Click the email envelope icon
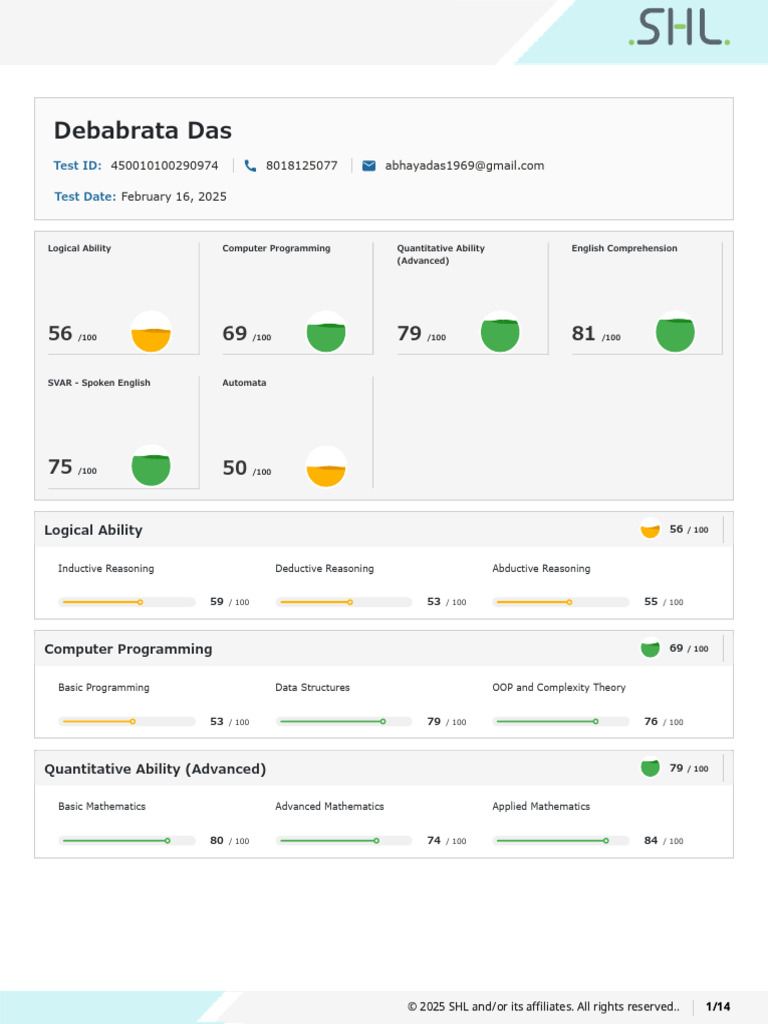This screenshot has width=768, height=1024. (369, 166)
